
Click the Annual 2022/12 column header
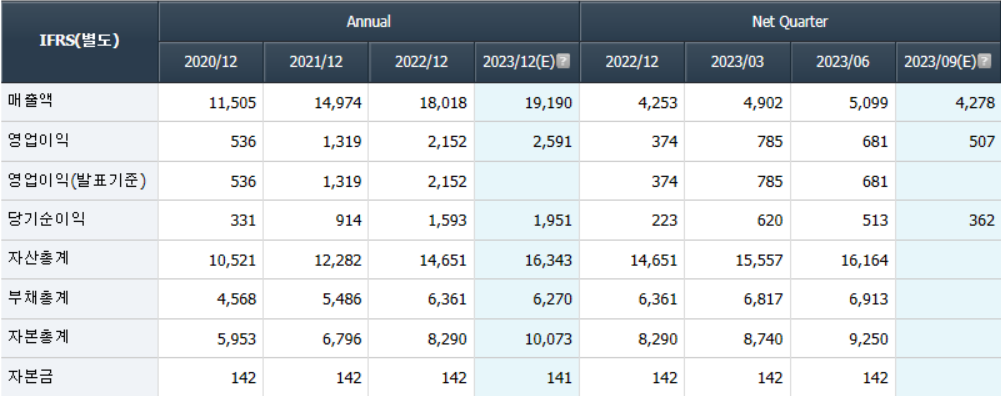pos(421,62)
